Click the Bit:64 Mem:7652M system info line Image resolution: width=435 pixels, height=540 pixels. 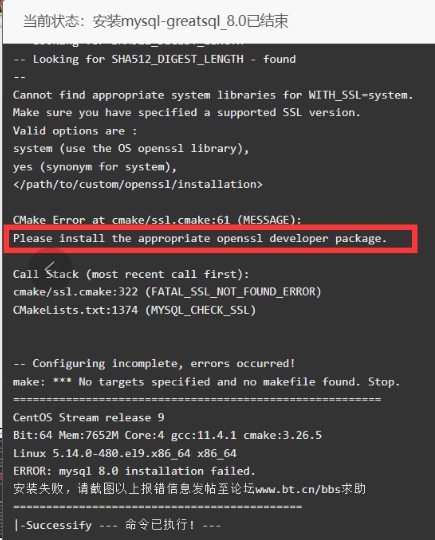167,435
